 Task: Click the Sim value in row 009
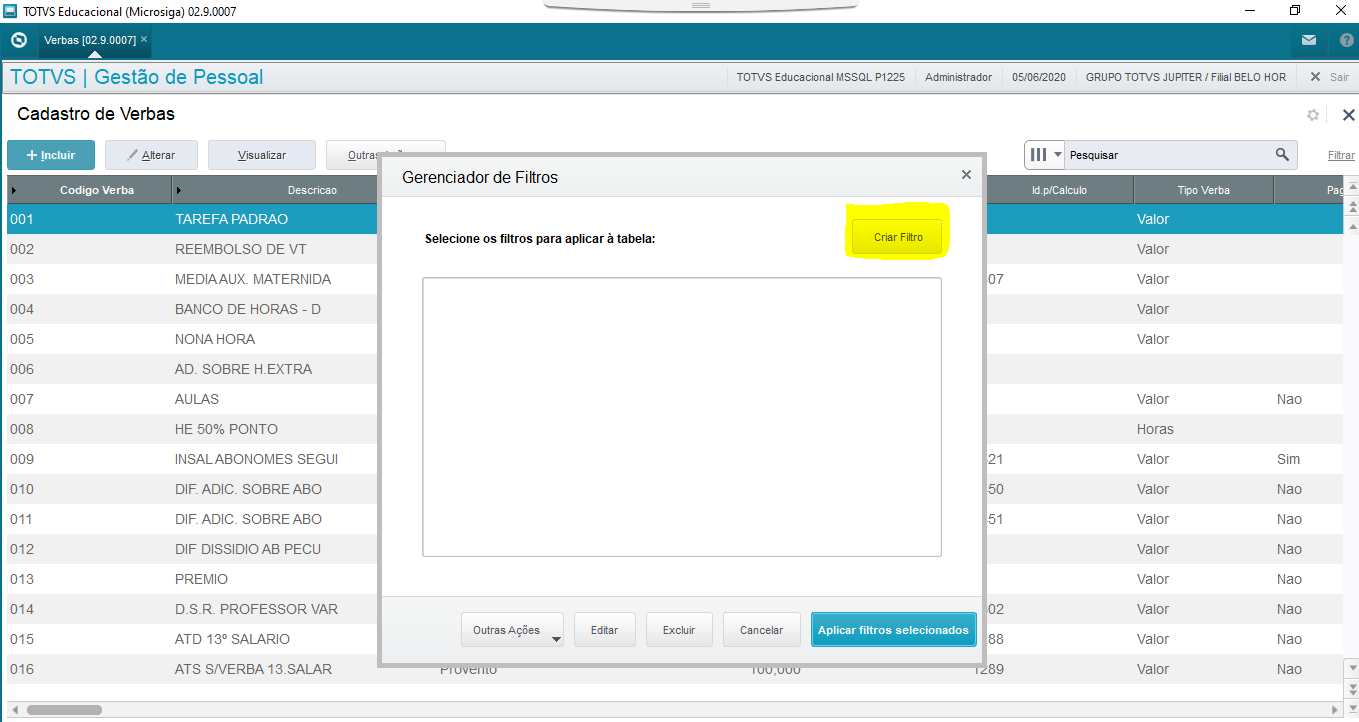tap(1288, 459)
